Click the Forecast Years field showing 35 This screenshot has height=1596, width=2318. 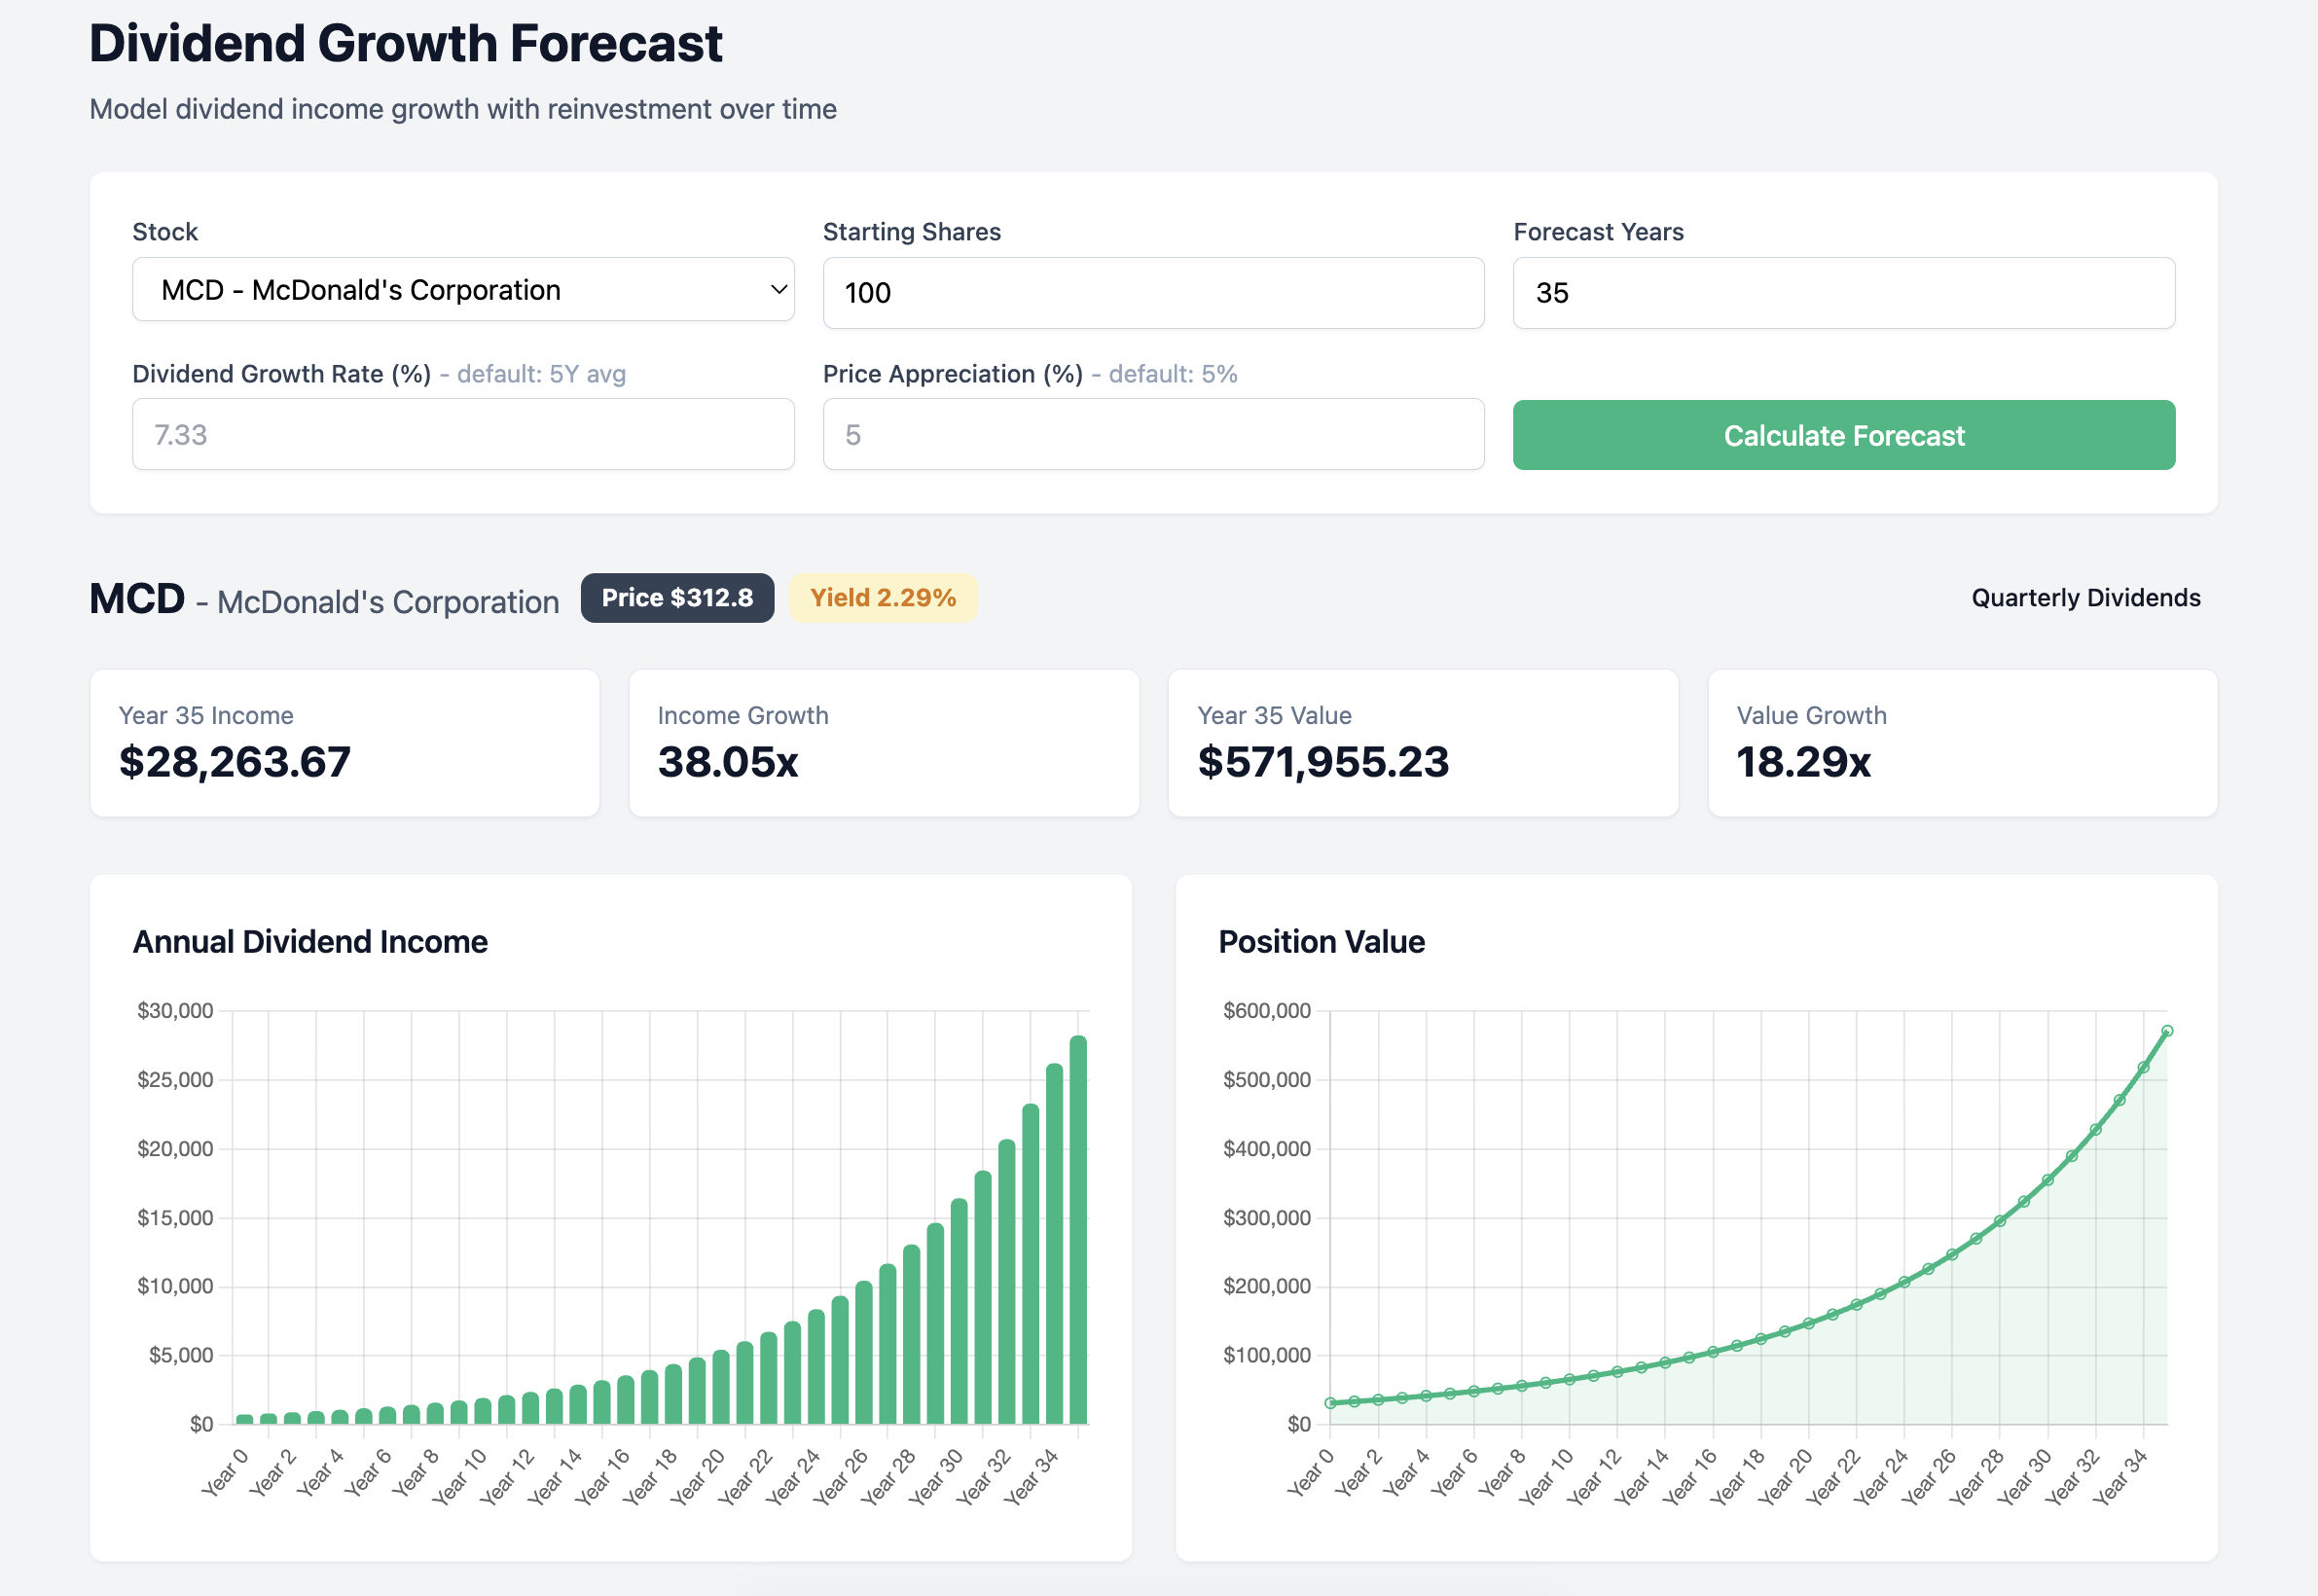tap(1843, 292)
